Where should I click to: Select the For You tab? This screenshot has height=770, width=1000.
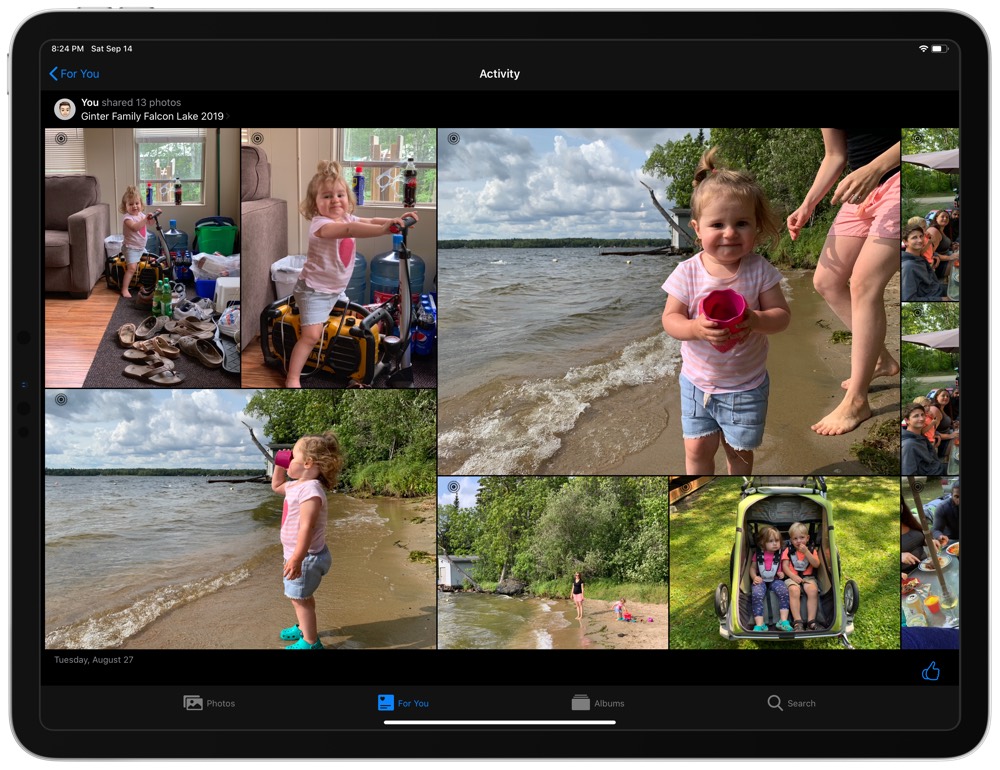403,703
